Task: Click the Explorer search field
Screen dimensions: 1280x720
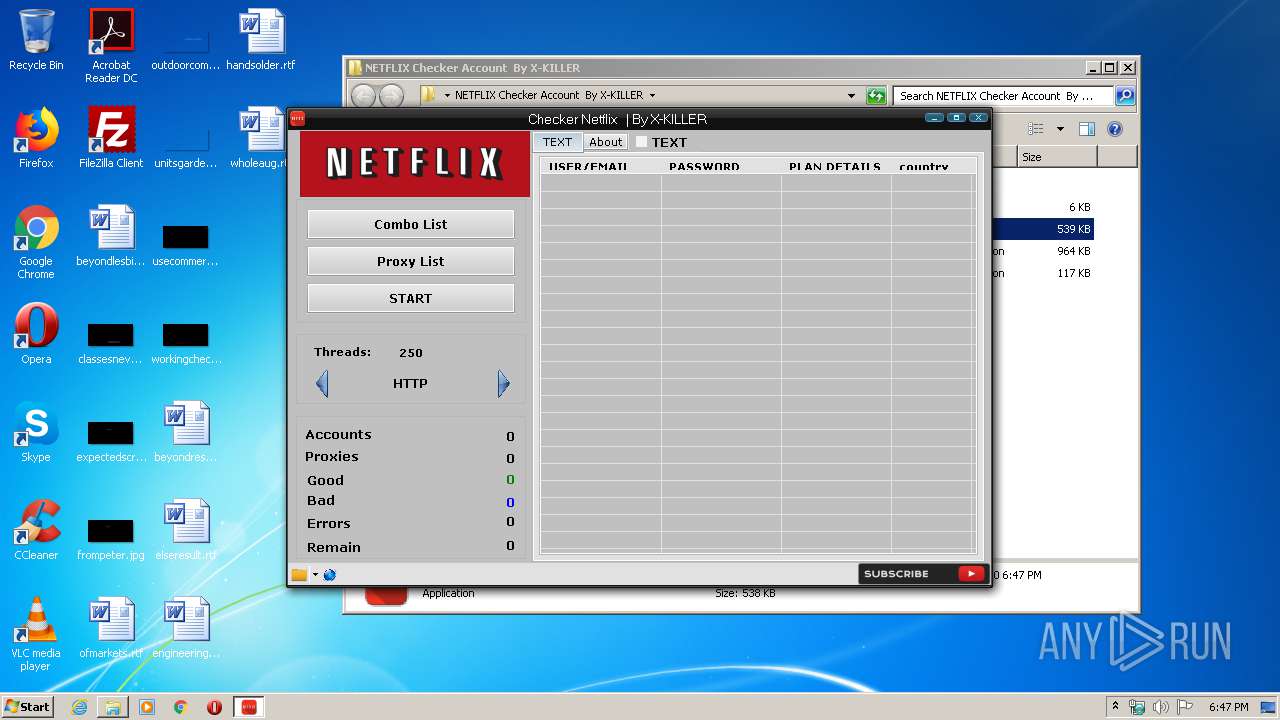Action: click(1003, 96)
